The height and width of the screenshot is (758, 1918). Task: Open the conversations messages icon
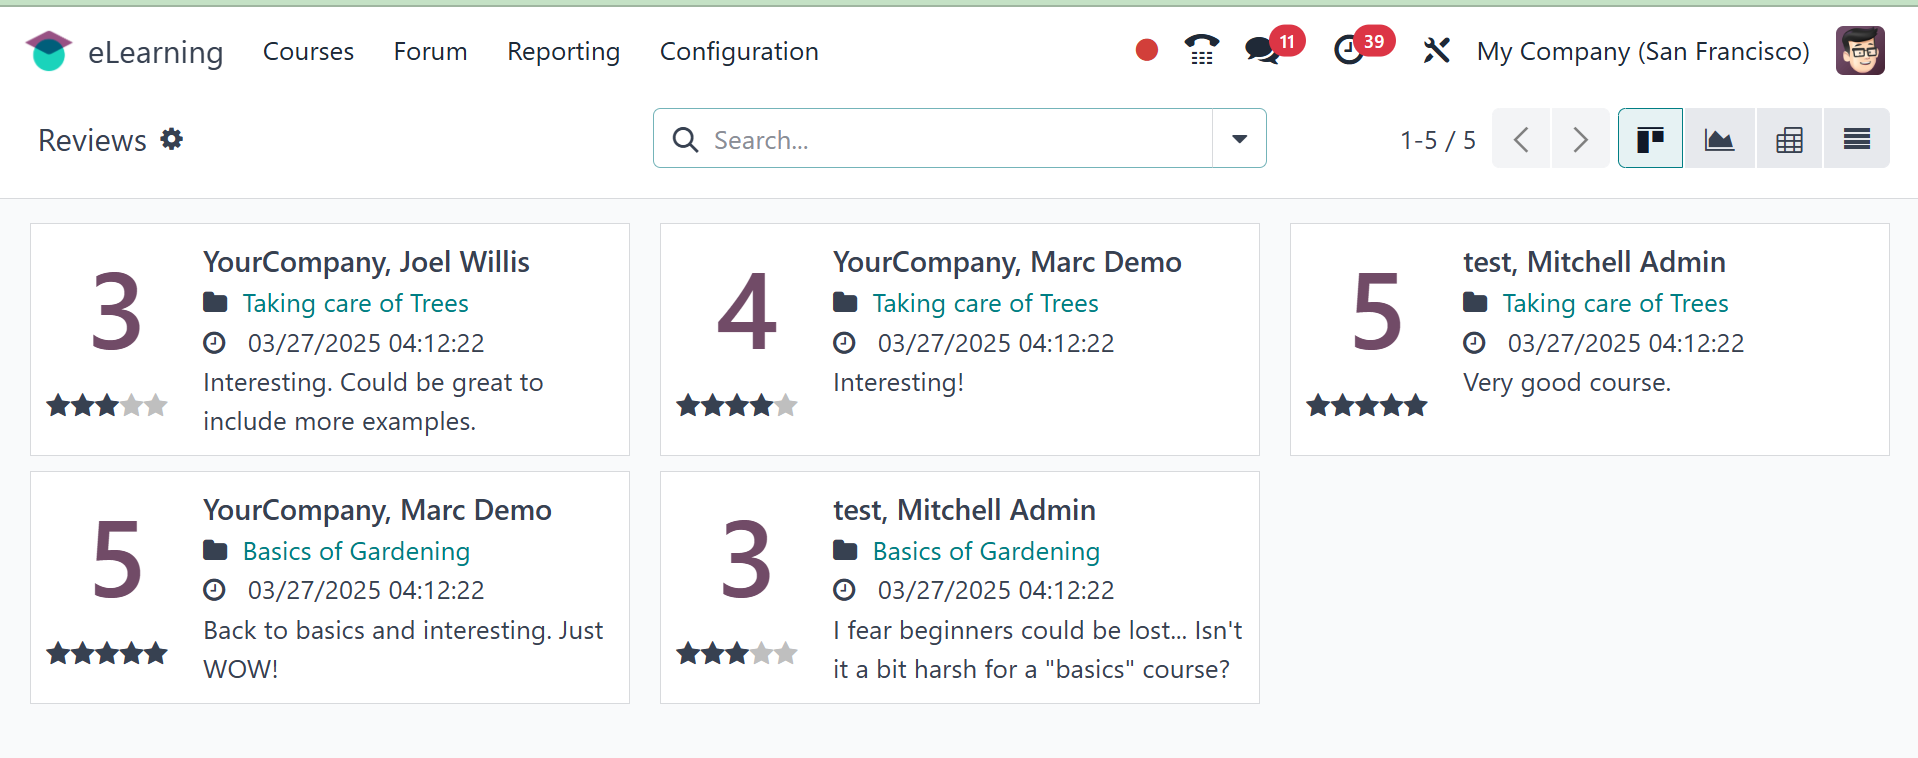1262,50
